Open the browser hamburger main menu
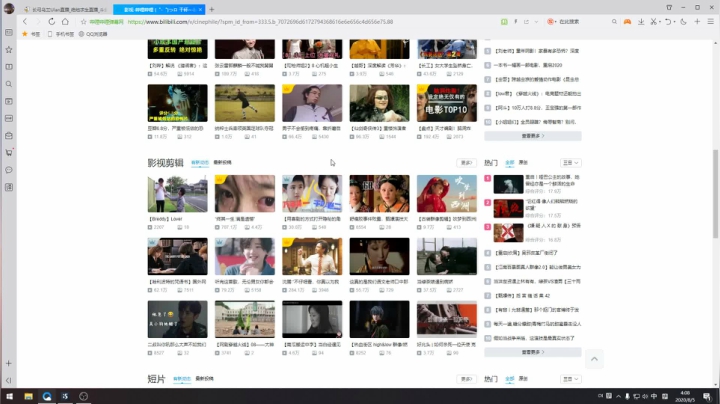This screenshot has height=404, width=720. (710, 22)
